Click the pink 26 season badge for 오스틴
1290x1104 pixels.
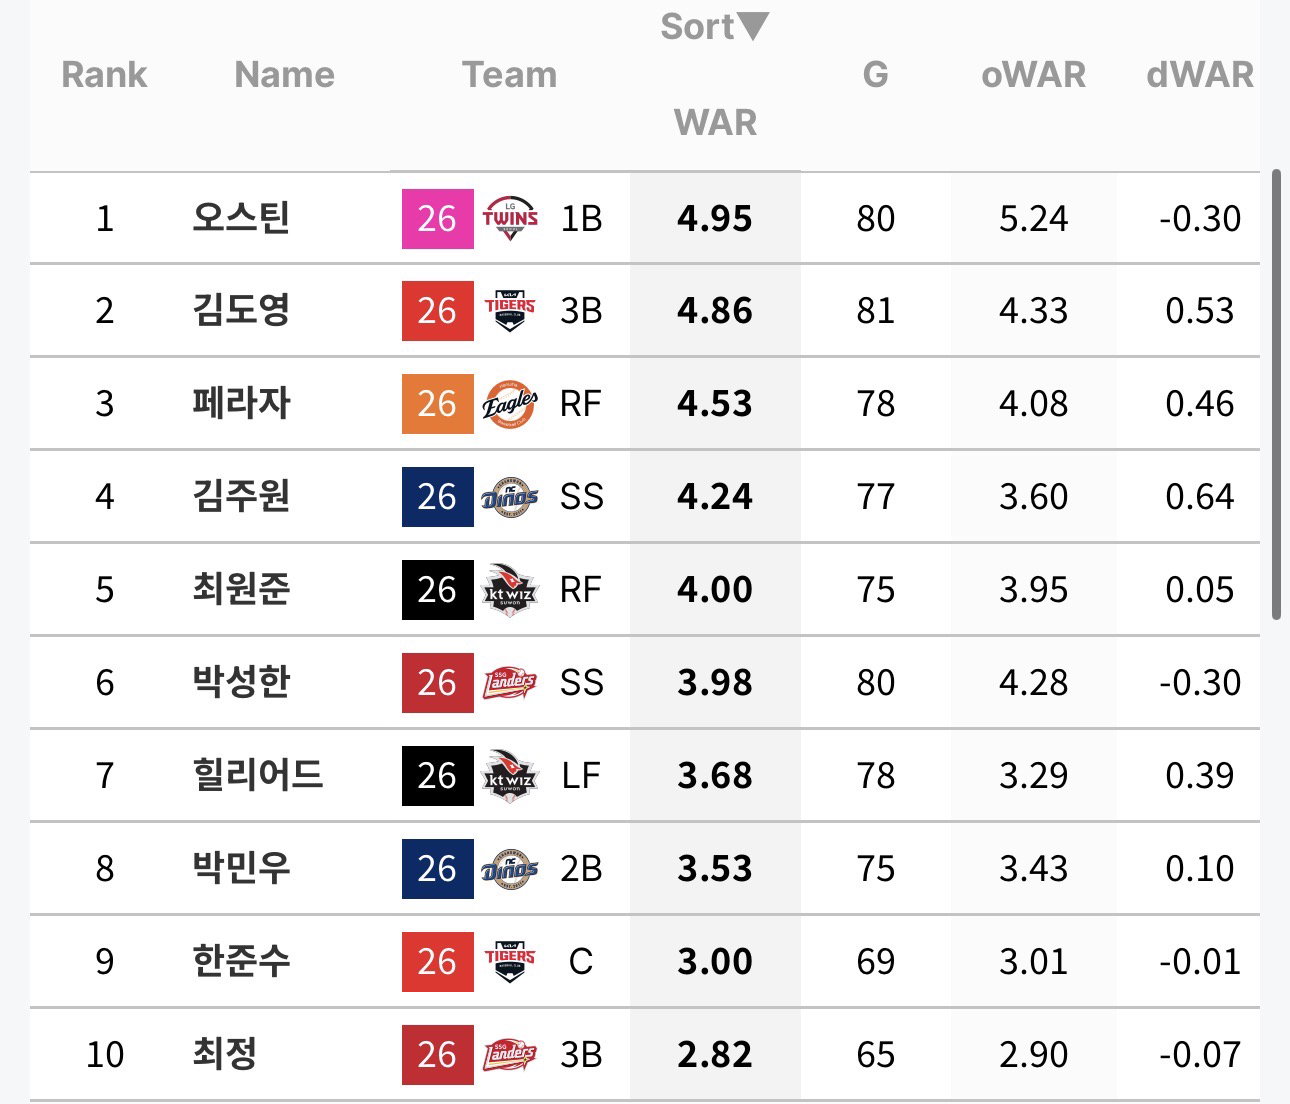coord(437,218)
